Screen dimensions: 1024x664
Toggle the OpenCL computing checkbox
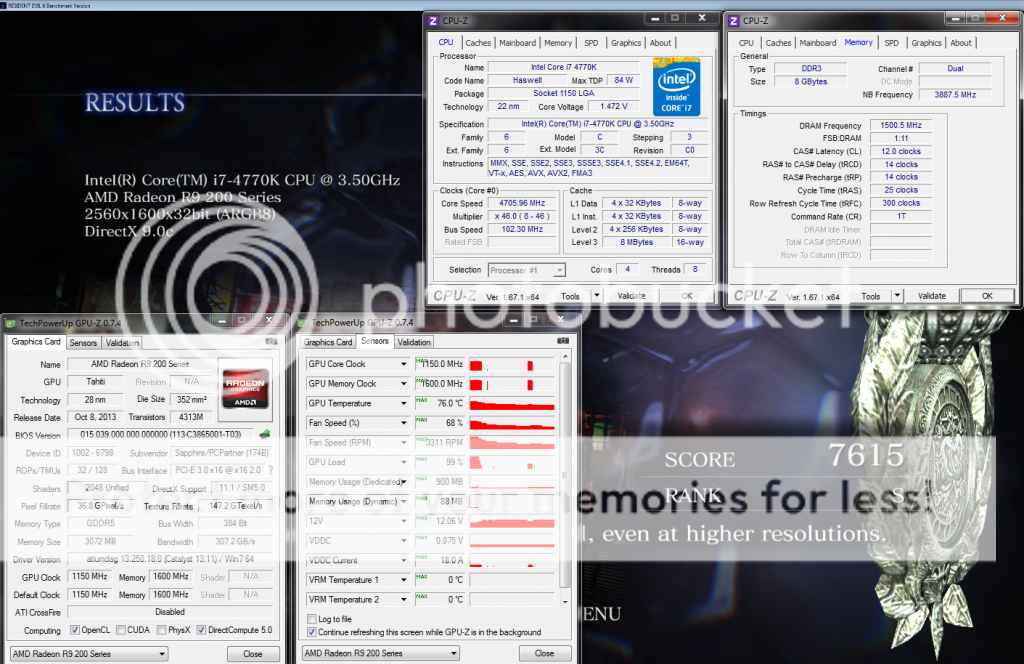(75, 631)
